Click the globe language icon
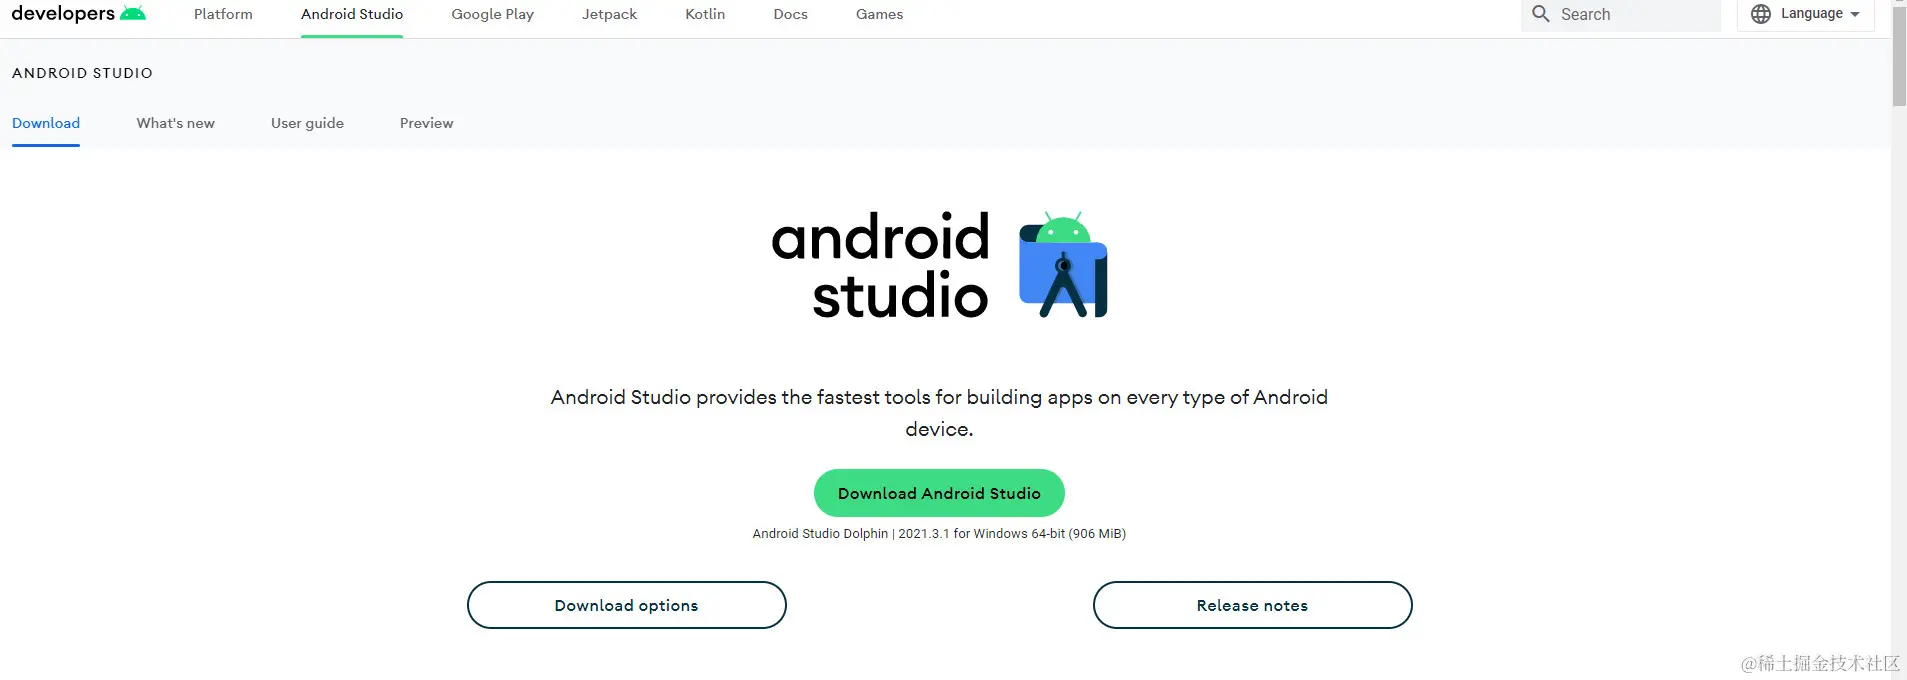Screen dimensions: 1907x680 (x=1761, y=14)
